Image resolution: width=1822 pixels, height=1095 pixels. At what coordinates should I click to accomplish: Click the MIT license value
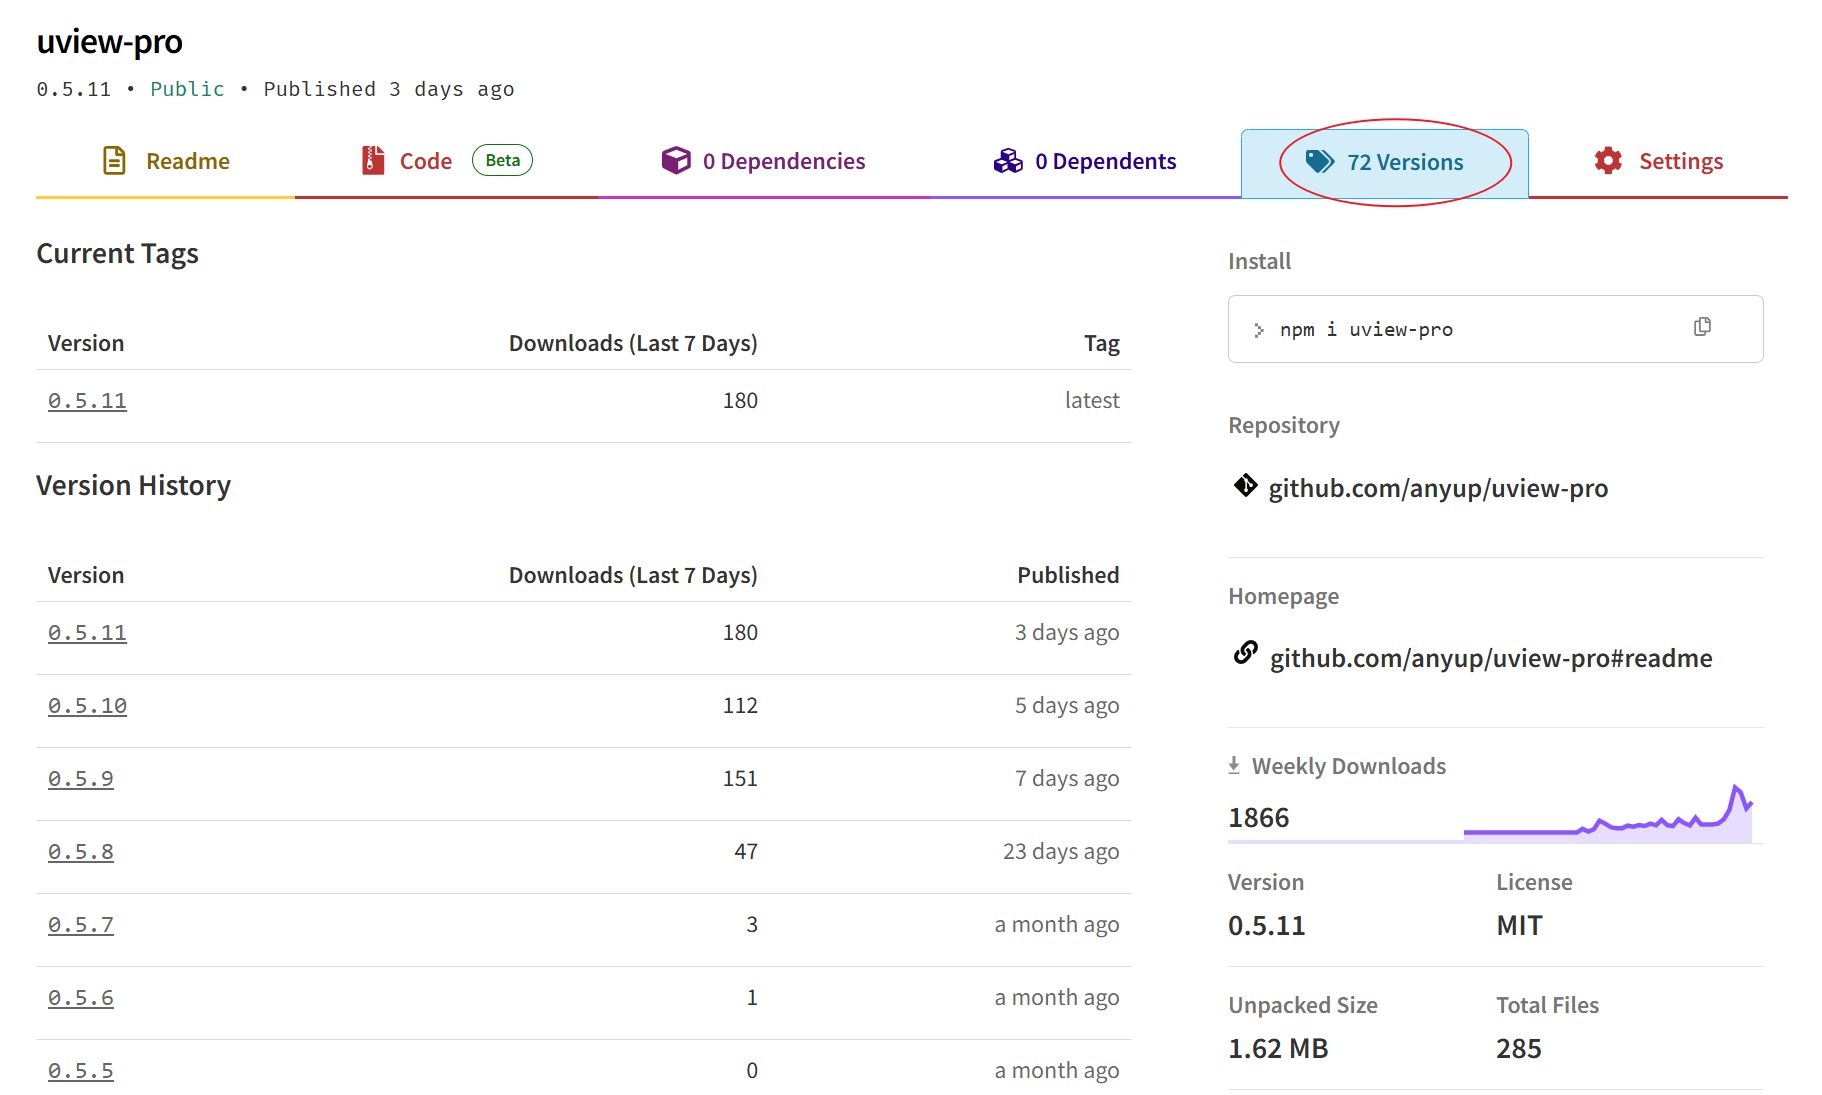1519,926
